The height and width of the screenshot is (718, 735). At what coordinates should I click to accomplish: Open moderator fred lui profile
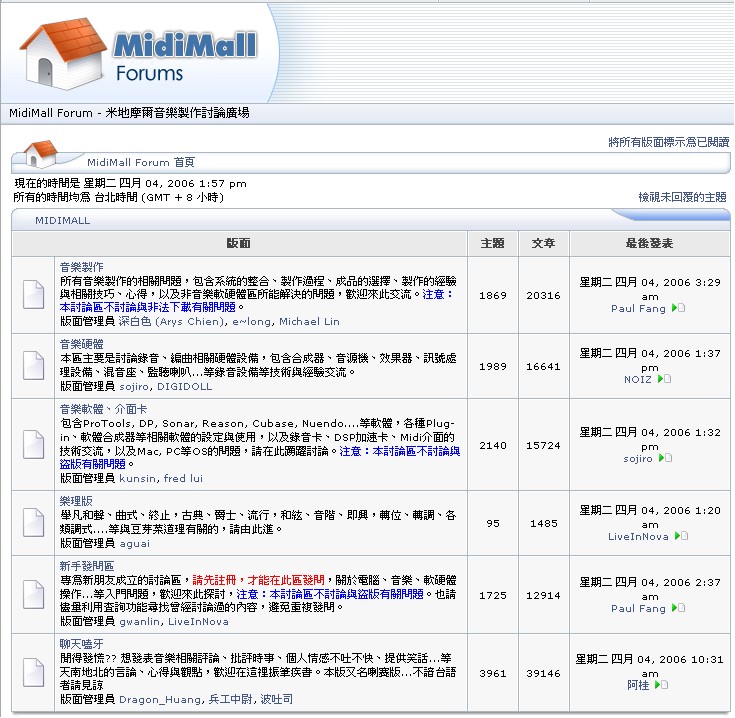183,479
